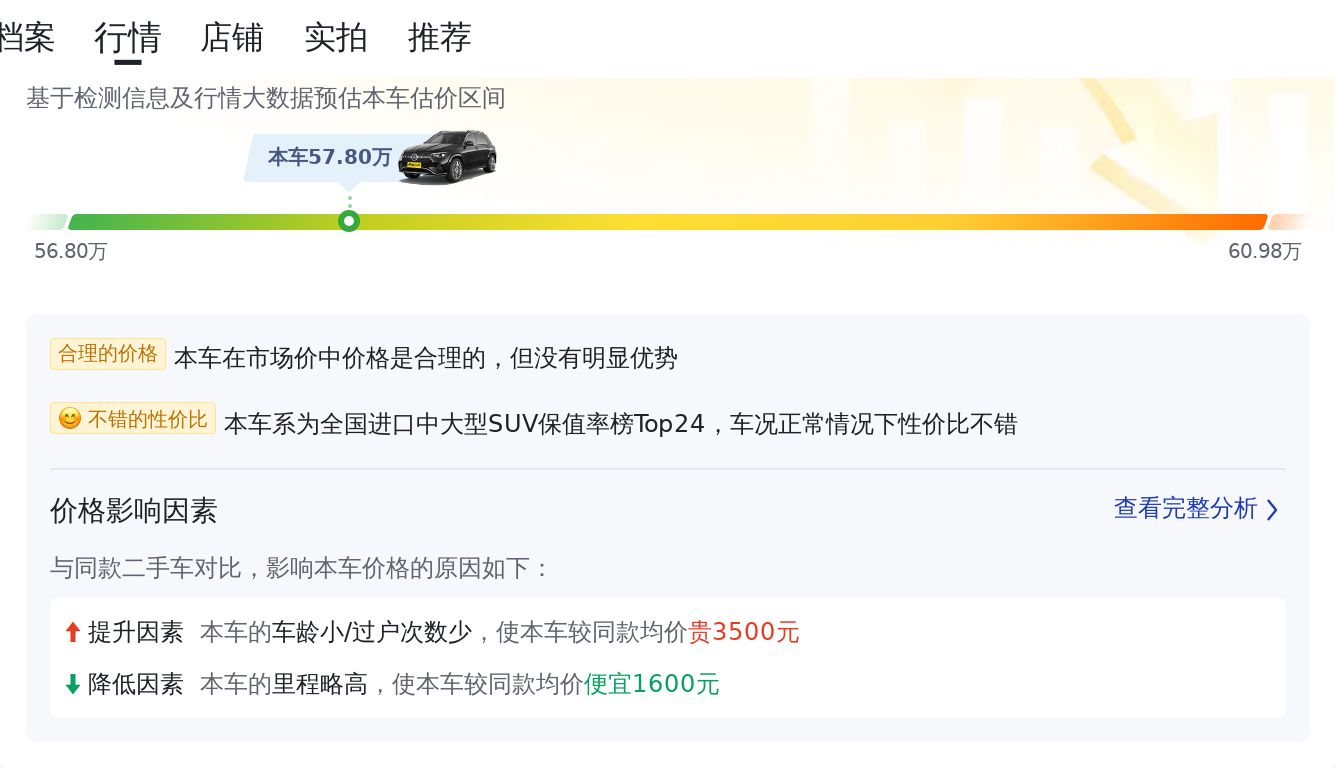Click the 60.98万 maximum price label
This screenshot has height=768, width=1336.
(x=1264, y=251)
